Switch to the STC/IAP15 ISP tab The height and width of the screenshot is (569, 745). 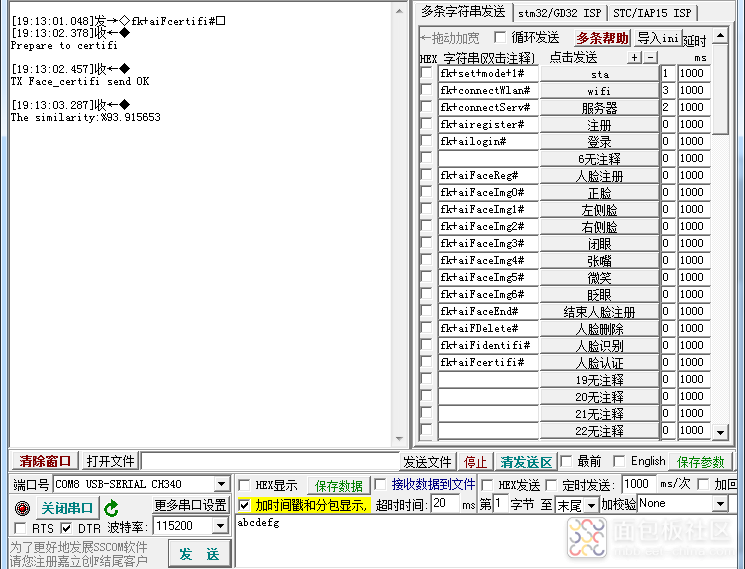click(652, 13)
